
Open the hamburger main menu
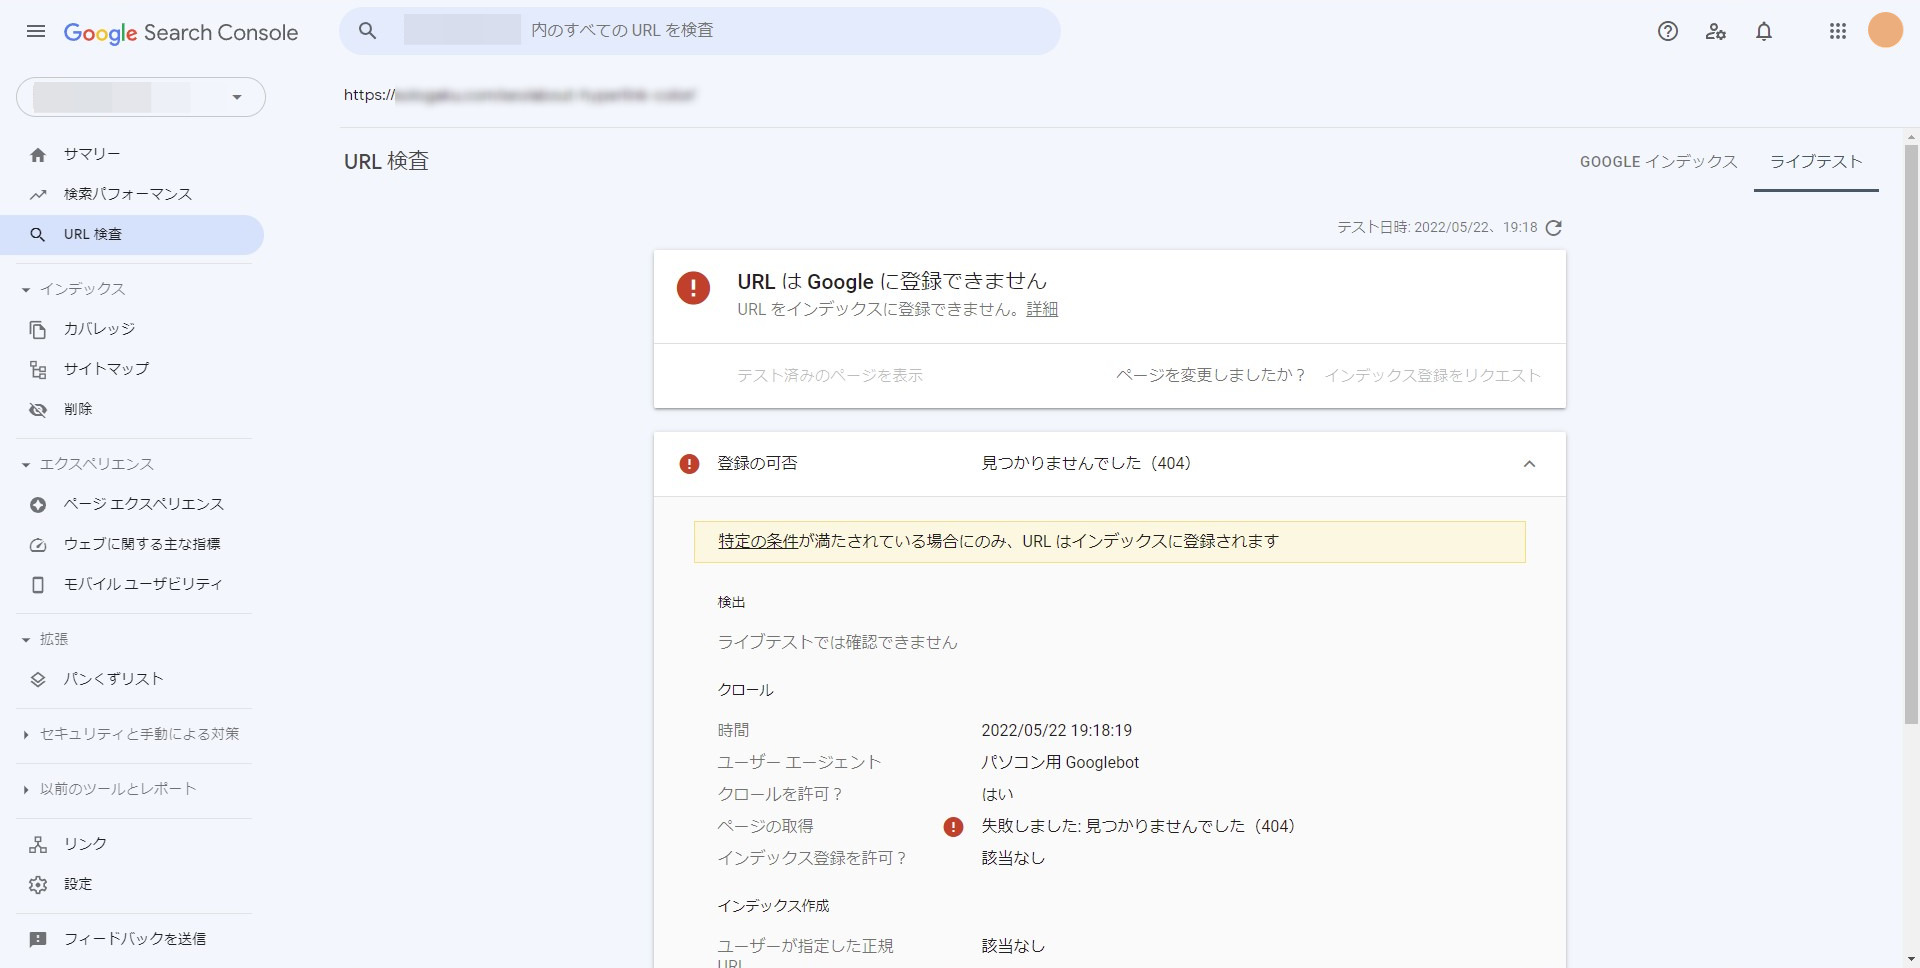coord(36,32)
